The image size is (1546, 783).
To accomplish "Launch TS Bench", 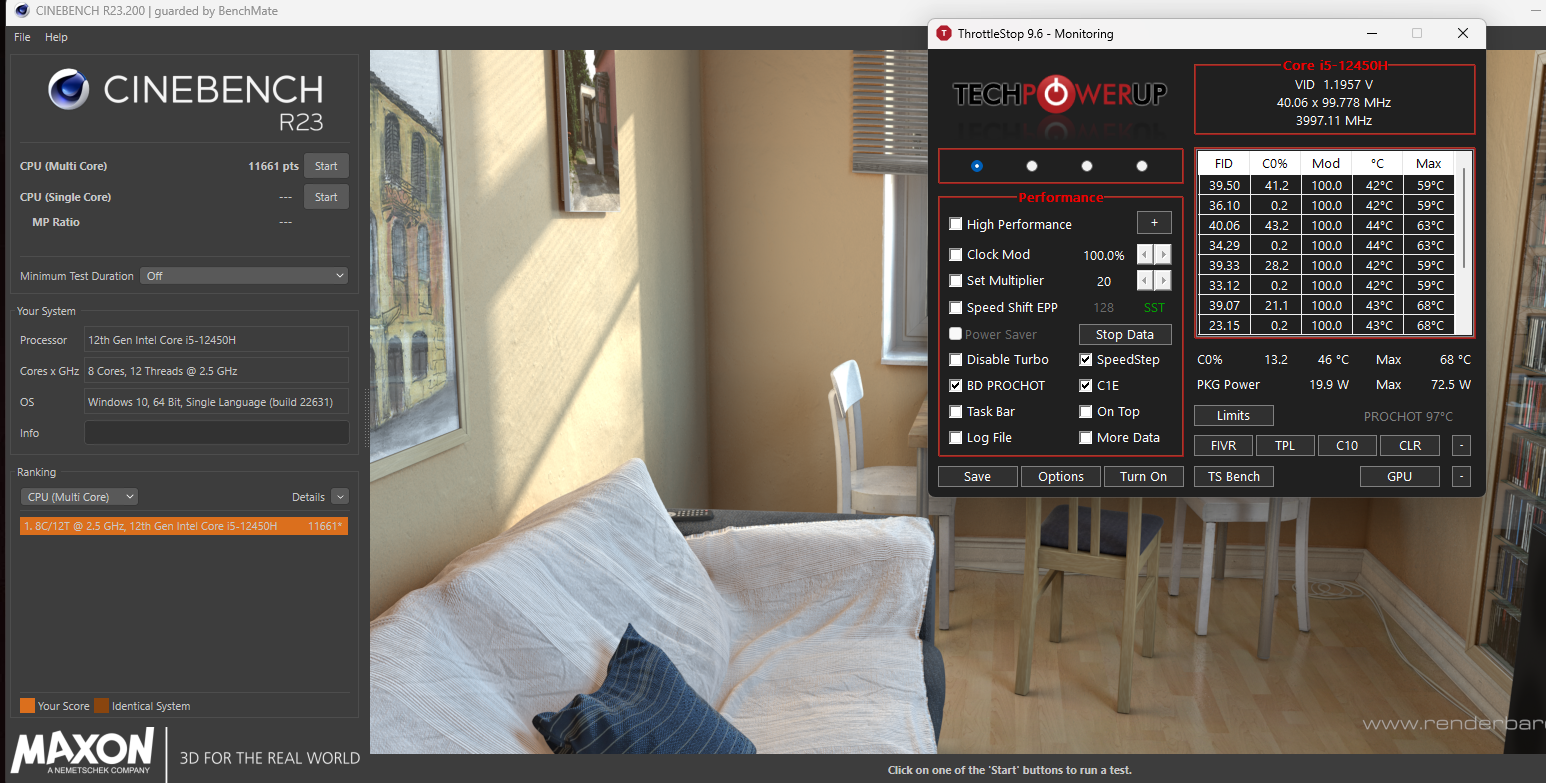I will pos(1233,476).
